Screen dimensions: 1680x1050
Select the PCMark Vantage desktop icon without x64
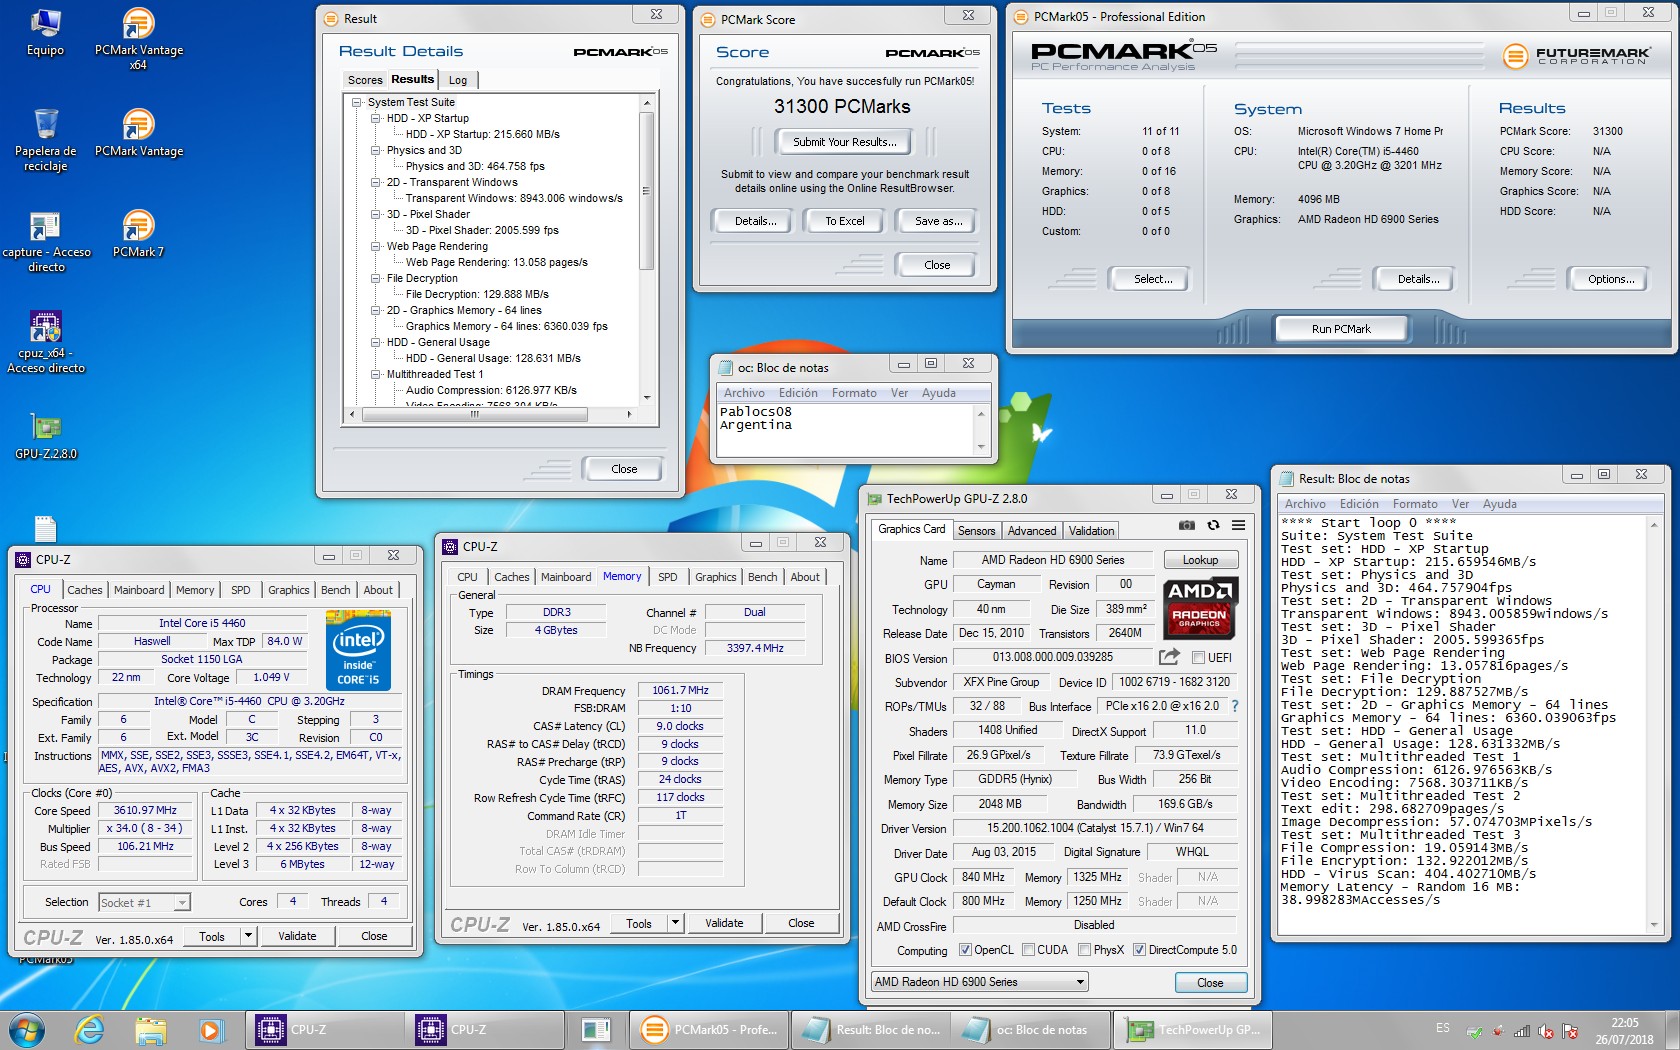[x=138, y=133]
